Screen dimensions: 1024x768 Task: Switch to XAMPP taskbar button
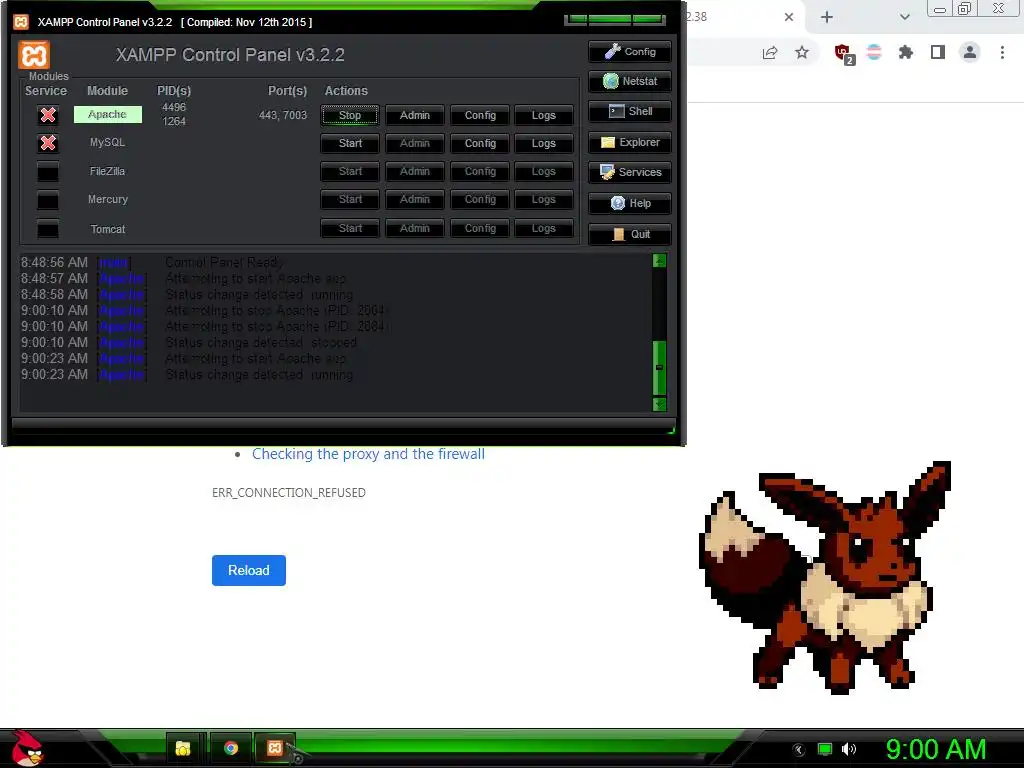[275, 748]
